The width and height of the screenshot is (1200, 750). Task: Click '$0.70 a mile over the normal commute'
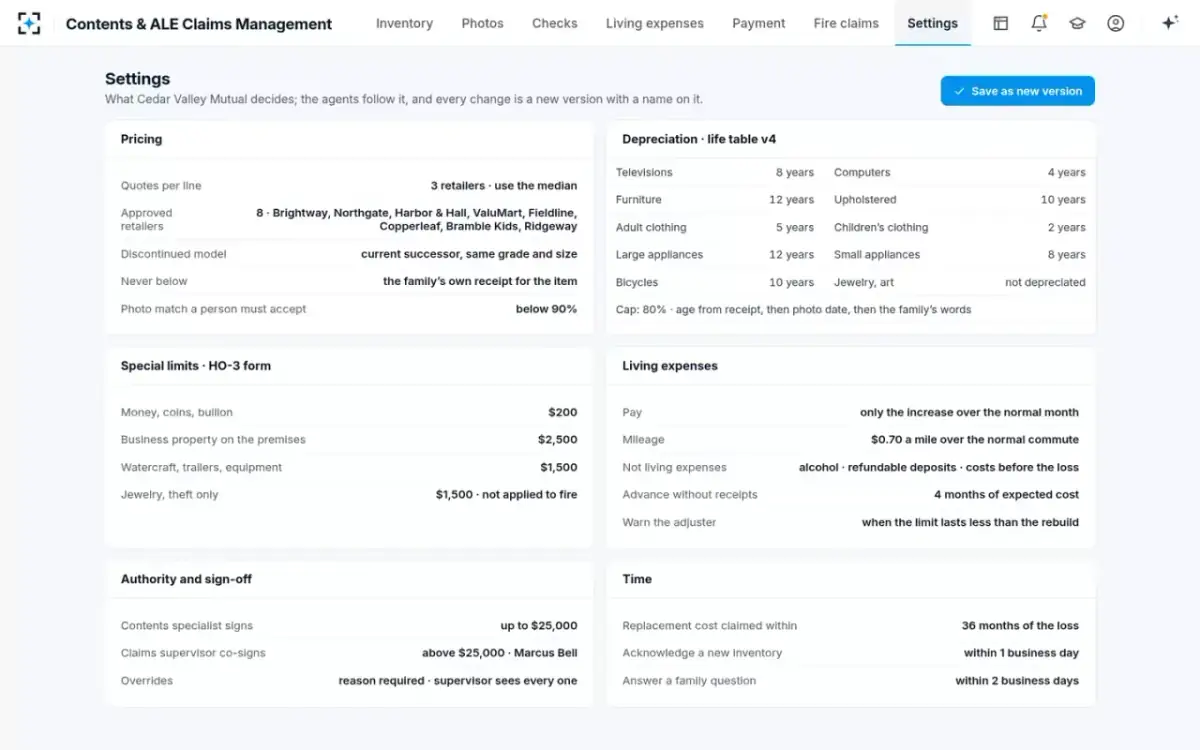[975, 440]
